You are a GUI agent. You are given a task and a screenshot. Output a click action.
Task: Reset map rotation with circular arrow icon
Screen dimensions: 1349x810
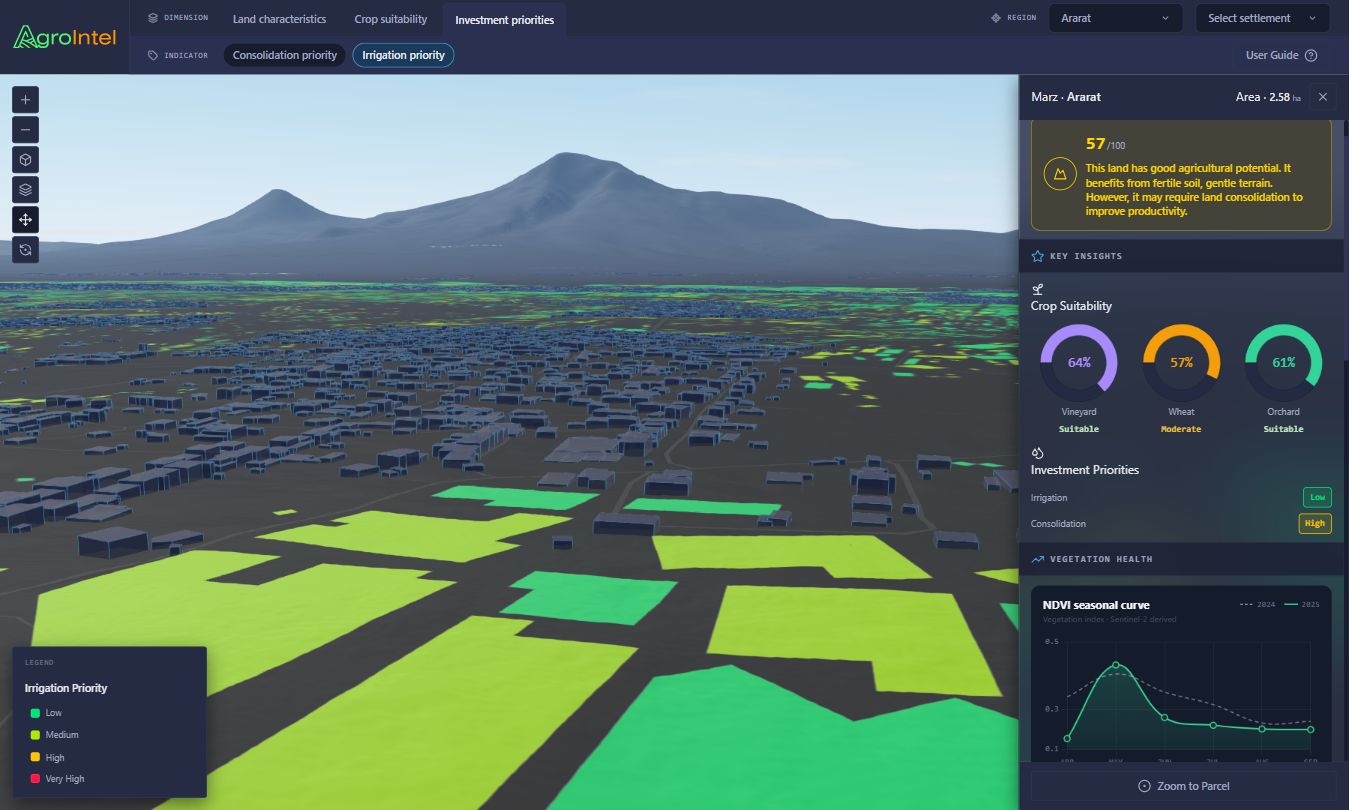pyautogui.click(x=26, y=250)
